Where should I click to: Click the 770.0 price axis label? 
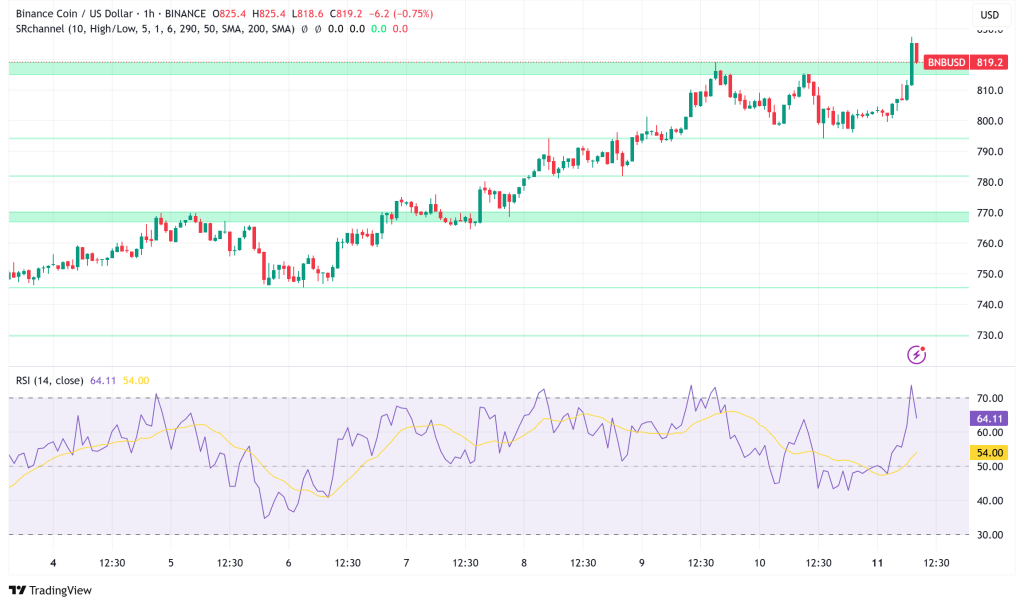coord(989,213)
